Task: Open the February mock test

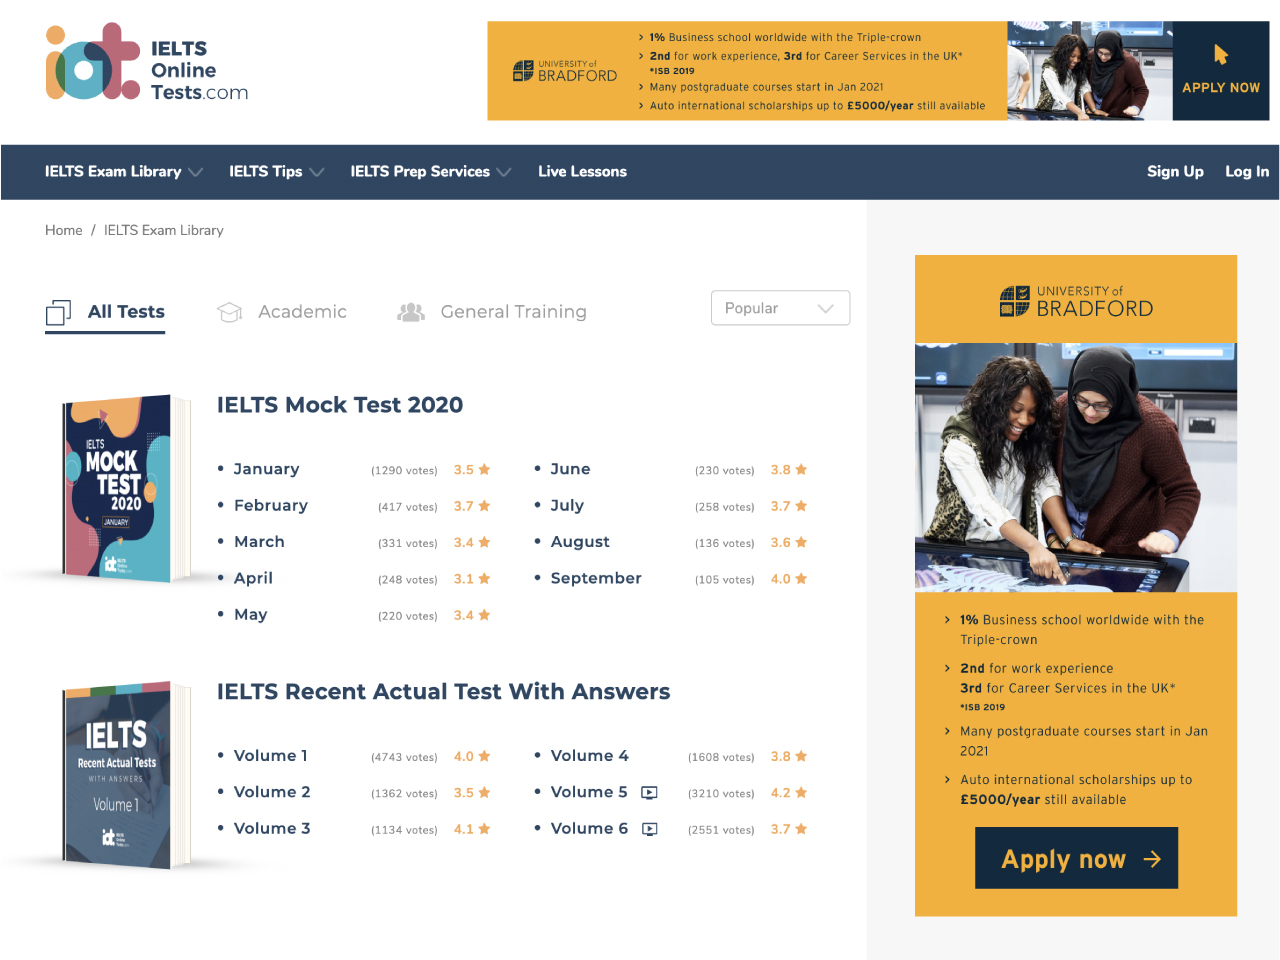Action: pyautogui.click(x=271, y=506)
